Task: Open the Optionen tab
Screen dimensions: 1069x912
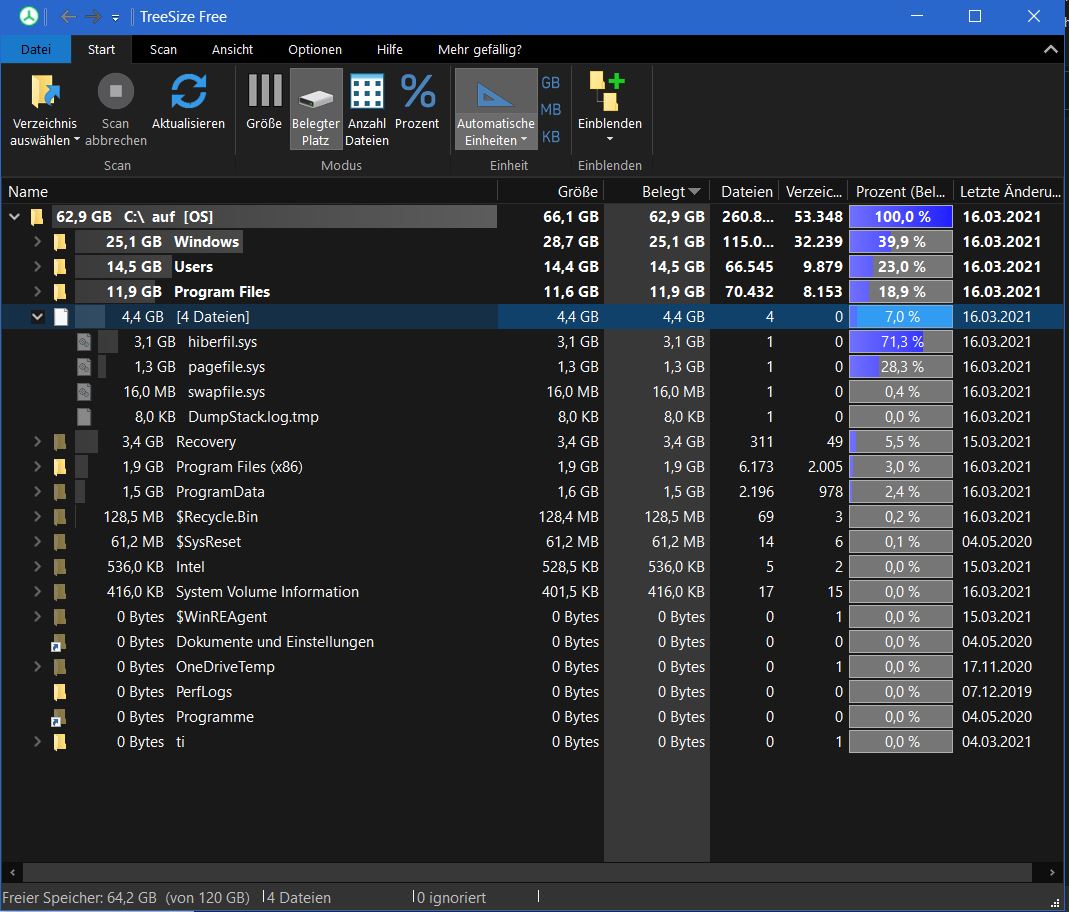Action: pyautogui.click(x=314, y=49)
